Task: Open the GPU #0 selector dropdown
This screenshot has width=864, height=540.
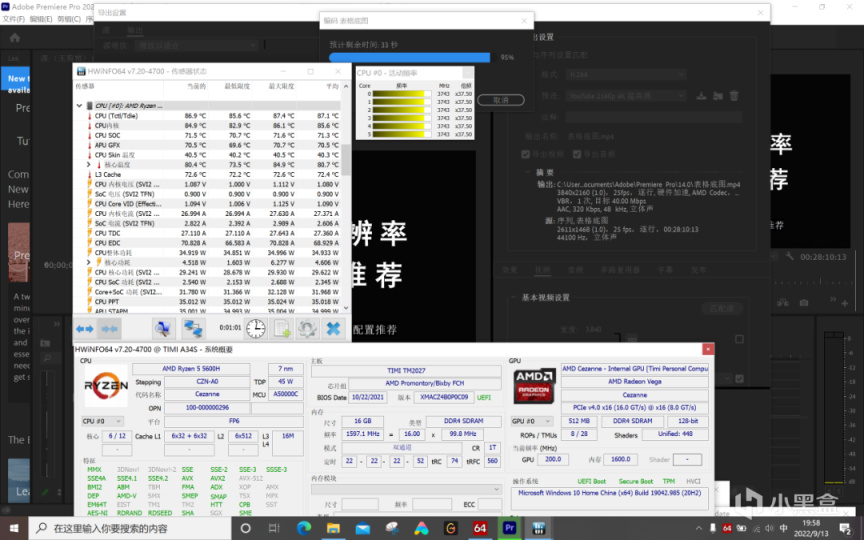Action: [x=533, y=421]
